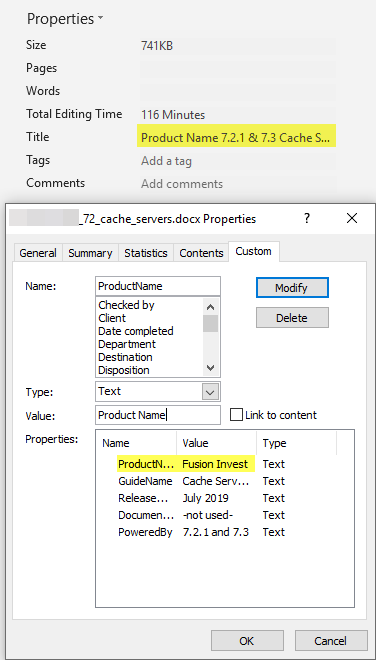This screenshot has height=660, width=376.
Task: Click the OK button
Action: tap(247, 641)
